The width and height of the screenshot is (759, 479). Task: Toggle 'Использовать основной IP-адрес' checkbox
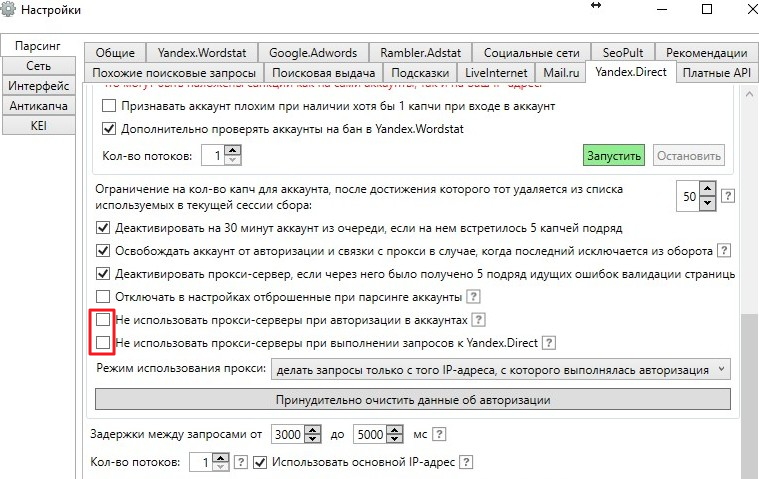[260, 462]
